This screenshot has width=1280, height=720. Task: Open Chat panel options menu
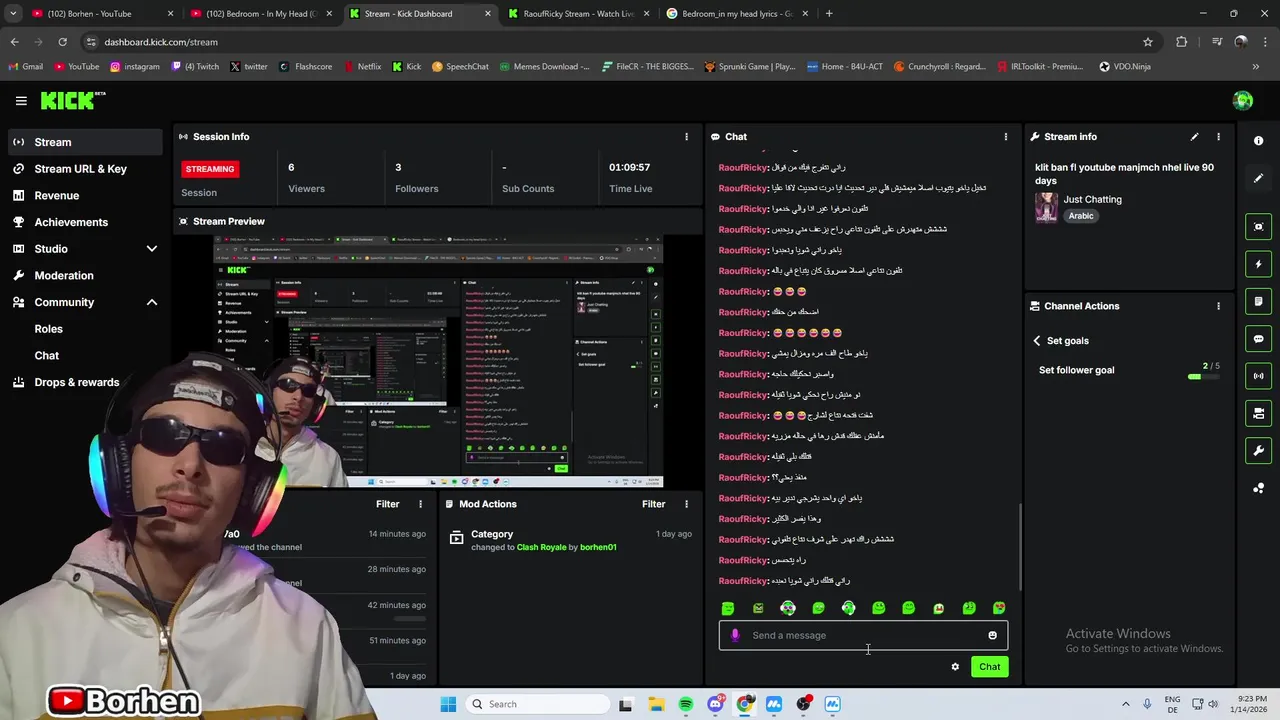(x=1006, y=137)
